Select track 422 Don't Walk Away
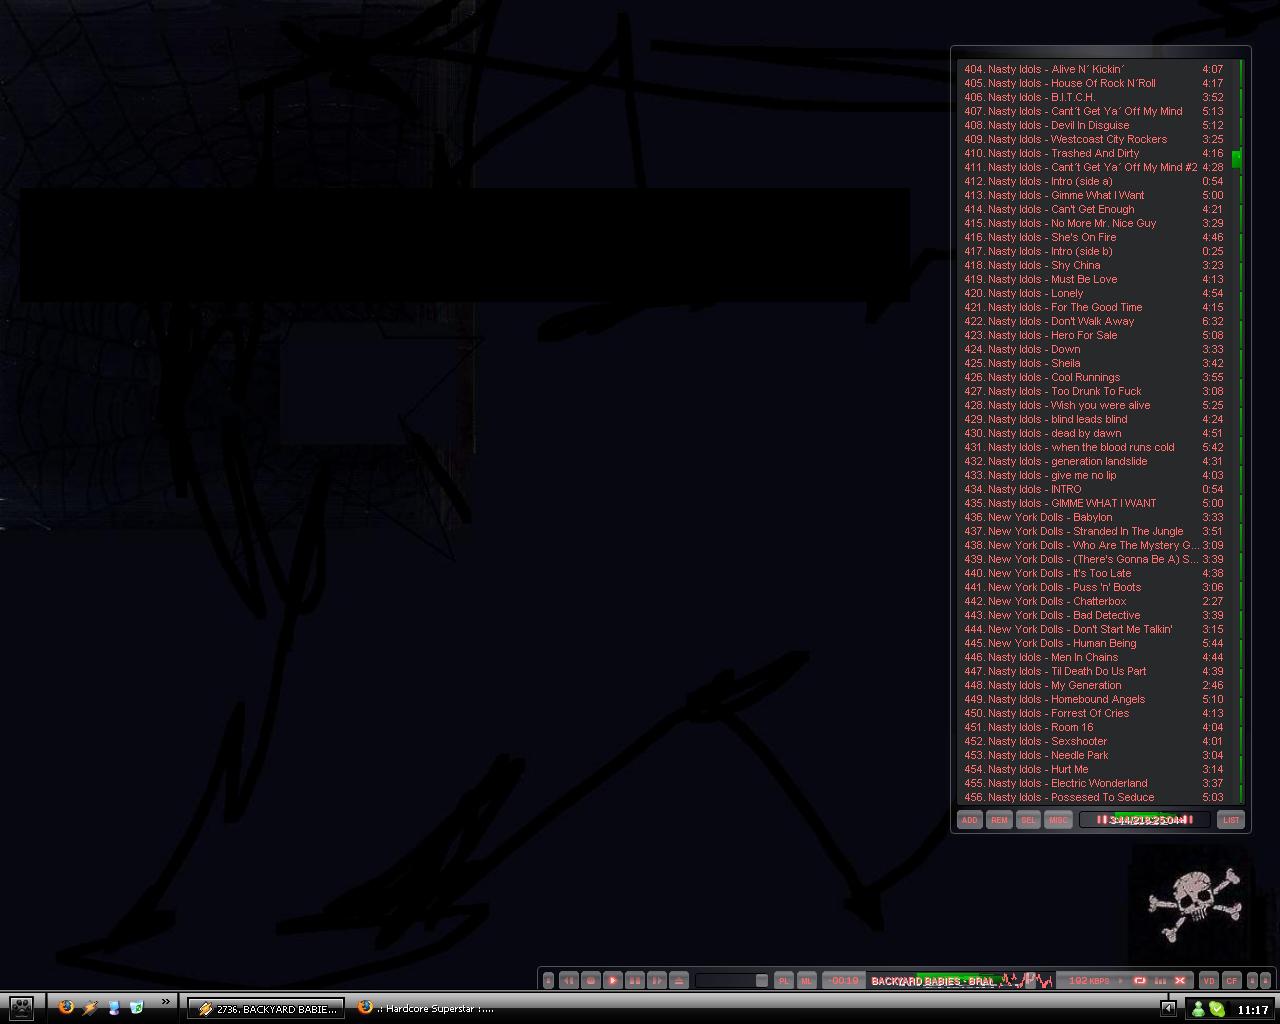Viewport: 1280px width, 1024px height. (1093, 321)
